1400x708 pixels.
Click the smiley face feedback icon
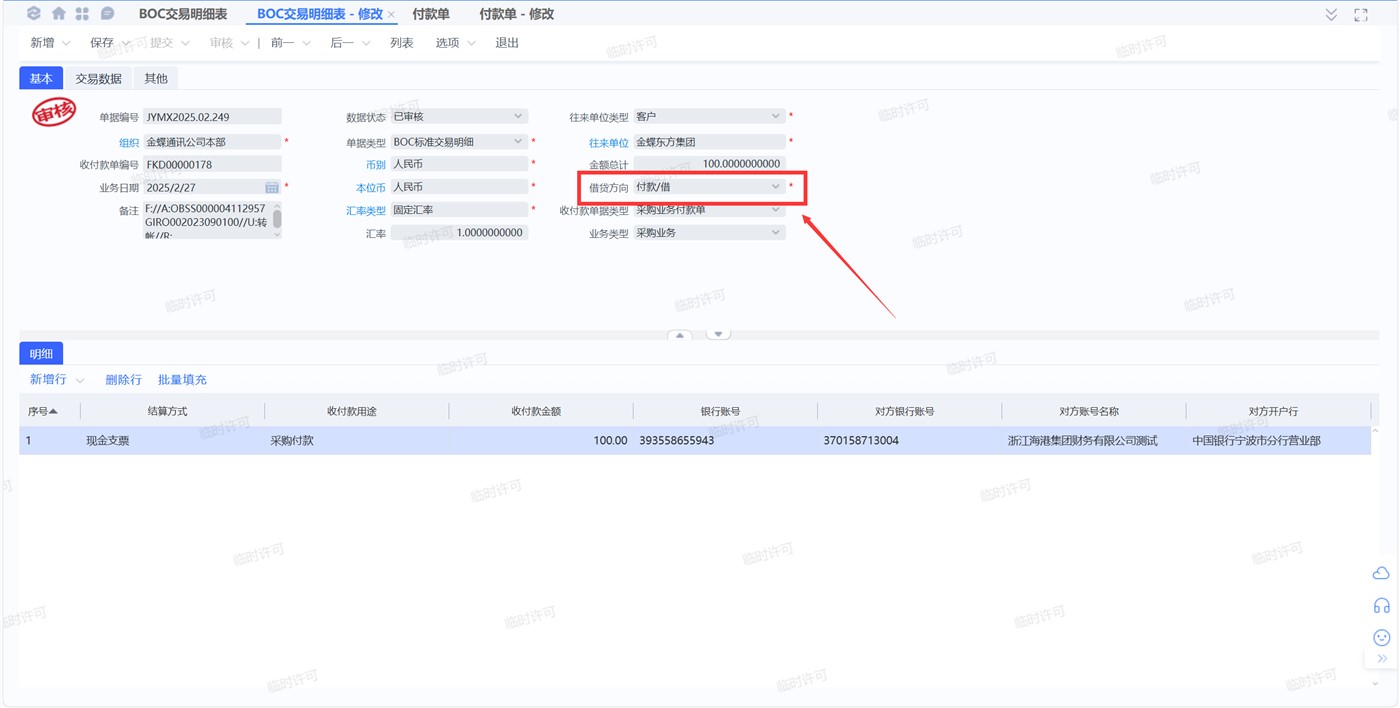[1381, 637]
